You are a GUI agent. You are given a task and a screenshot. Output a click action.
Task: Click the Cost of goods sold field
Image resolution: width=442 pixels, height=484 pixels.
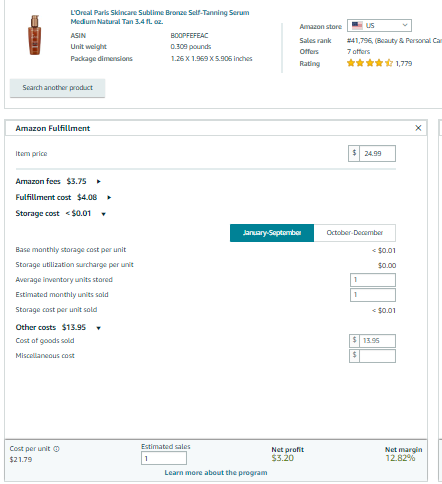coord(377,341)
